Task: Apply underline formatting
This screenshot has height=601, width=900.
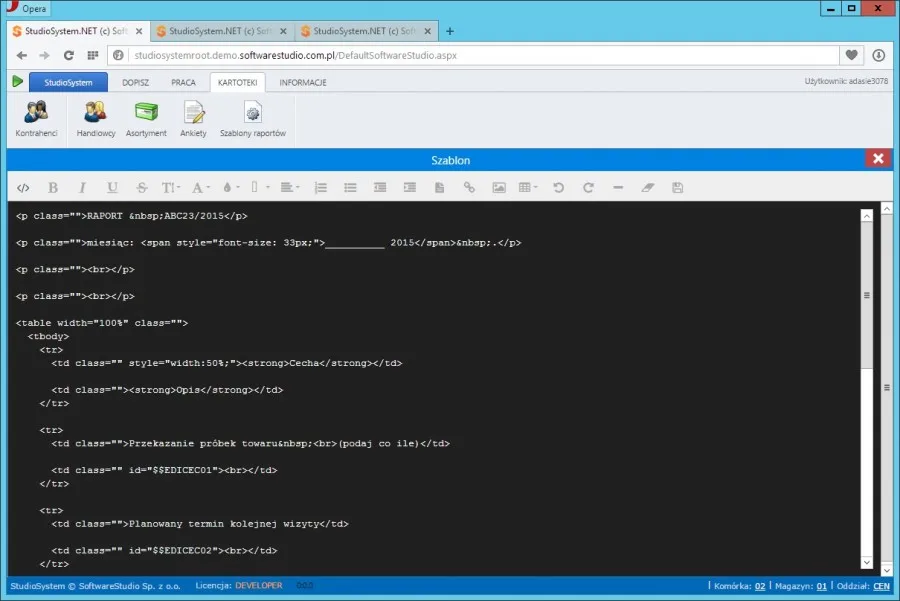Action: click(112, 188)
